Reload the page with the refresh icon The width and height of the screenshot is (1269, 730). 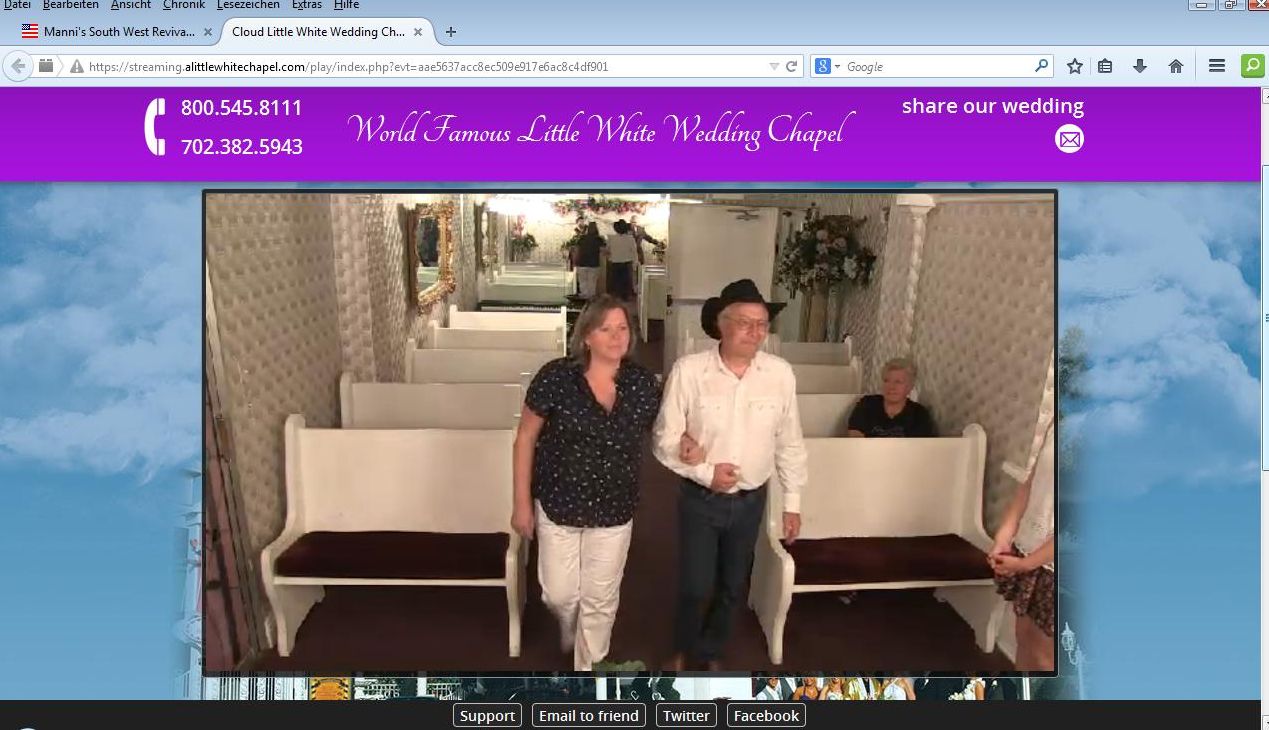click(x=791, y=66)
